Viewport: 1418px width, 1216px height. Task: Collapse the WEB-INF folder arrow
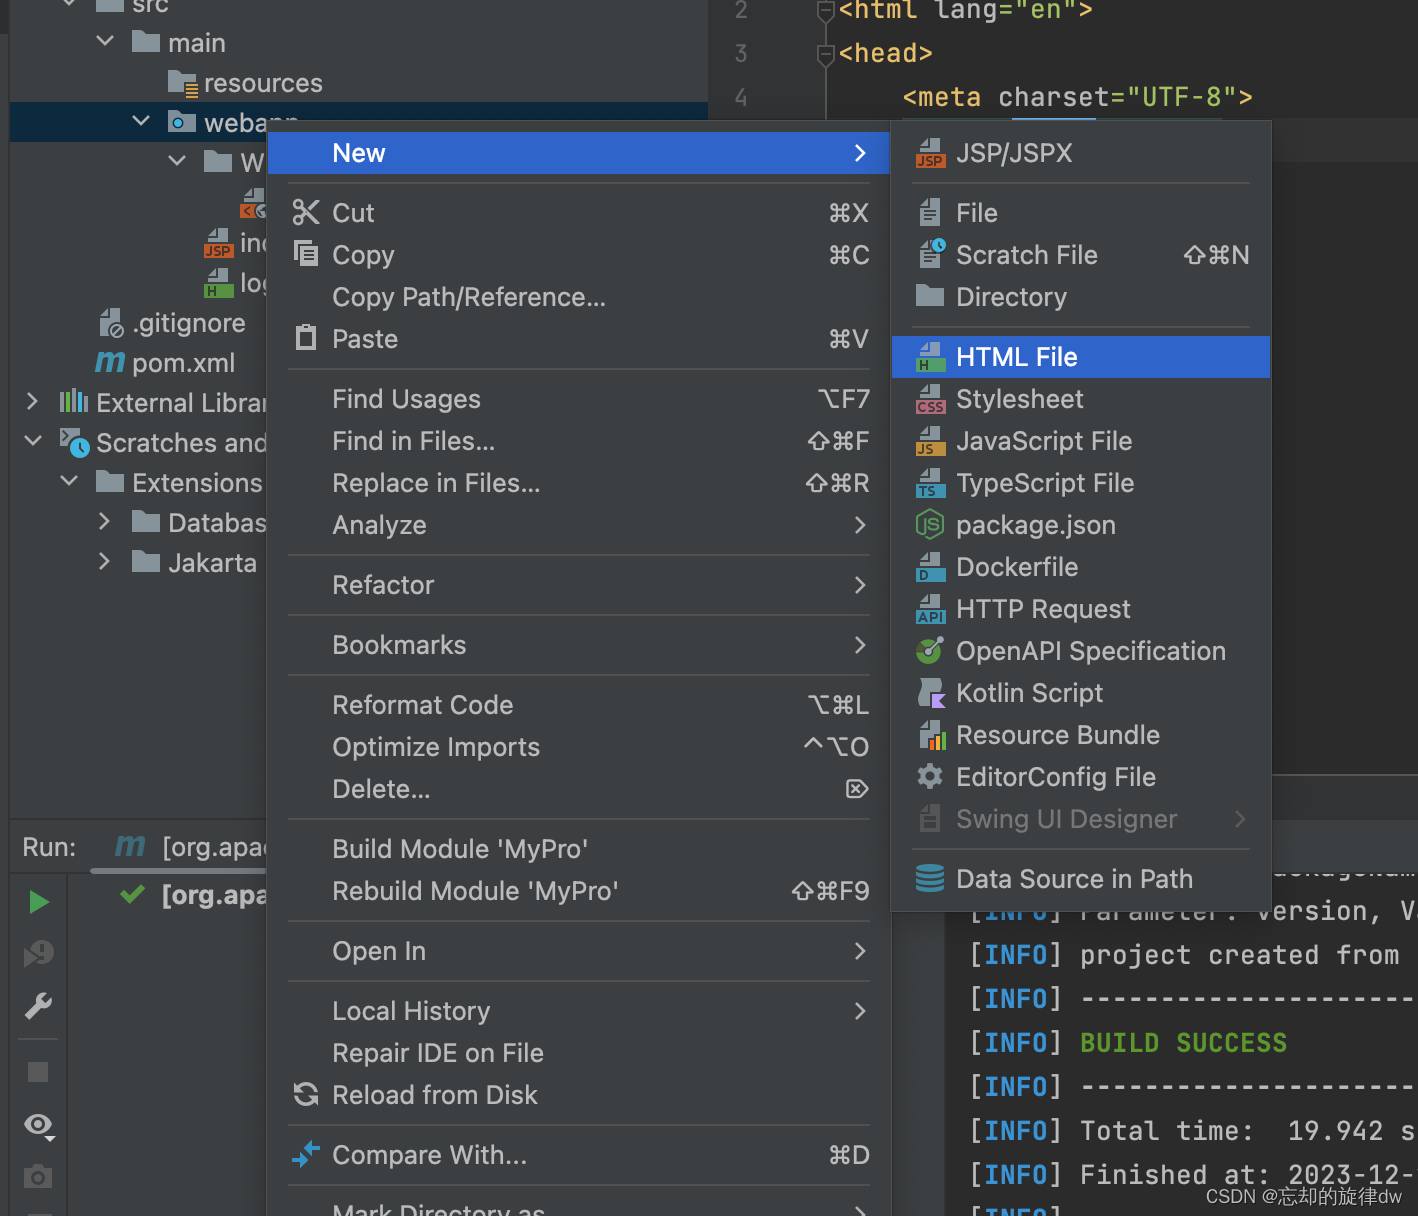(177, 160)
